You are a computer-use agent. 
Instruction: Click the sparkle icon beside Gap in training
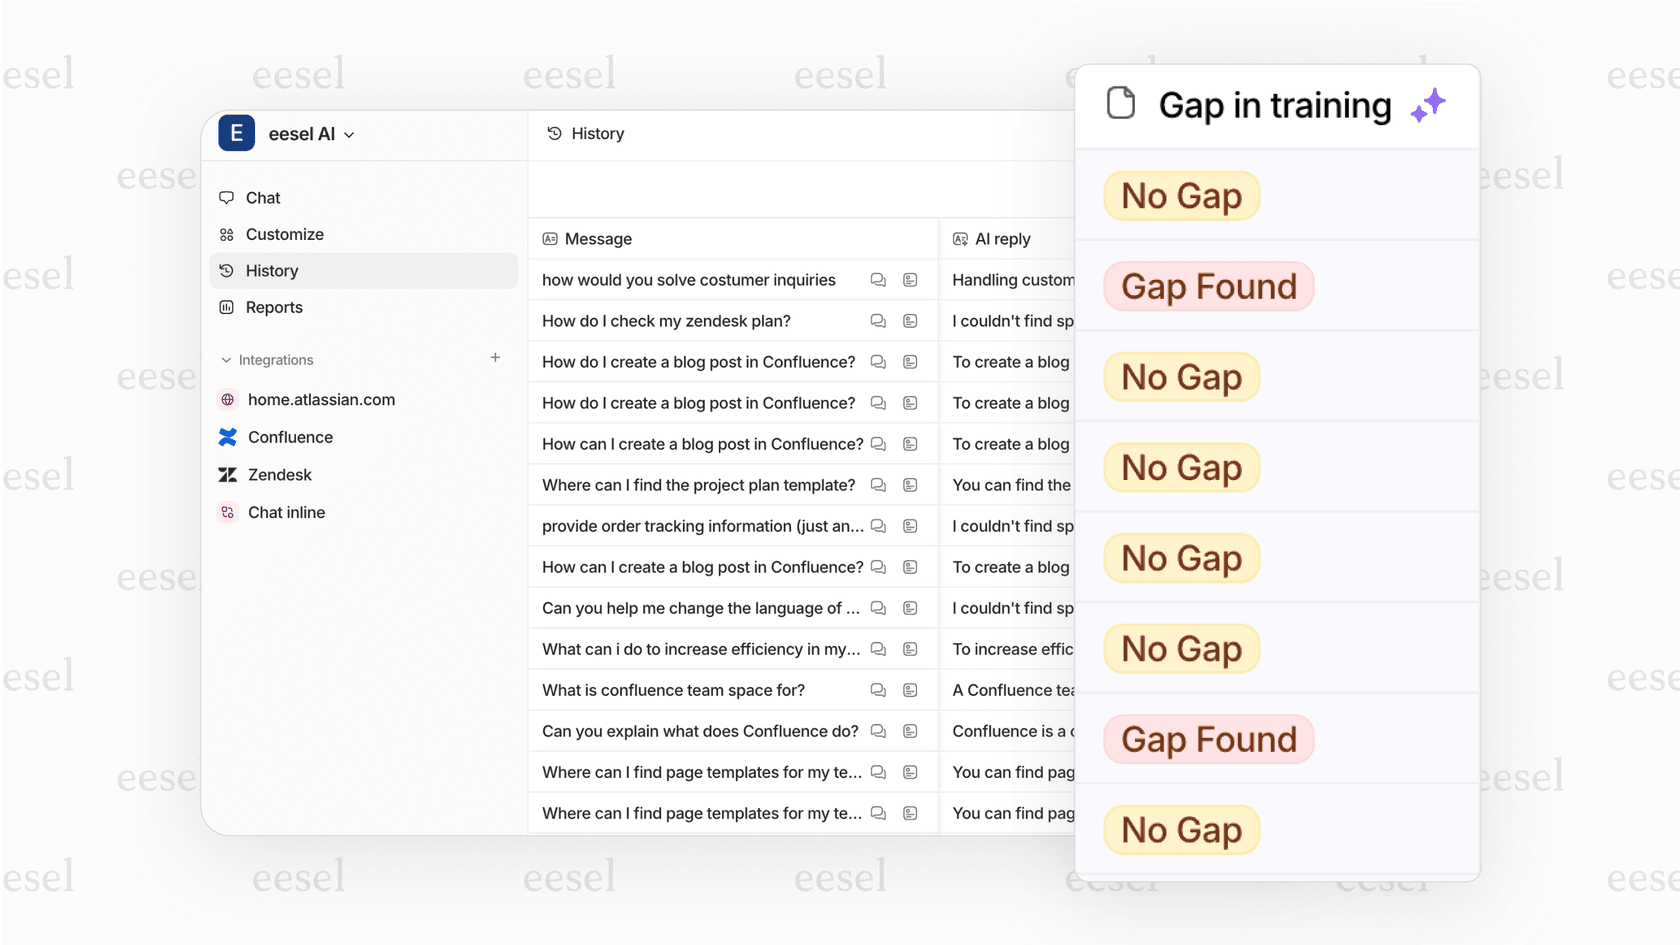pos(1428,105)
